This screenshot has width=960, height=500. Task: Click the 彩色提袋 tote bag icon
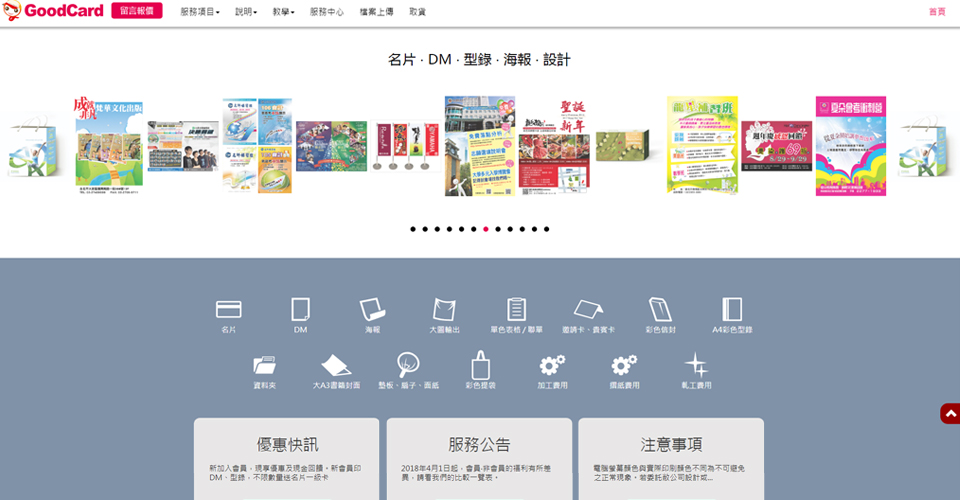[x=480, y=366]
